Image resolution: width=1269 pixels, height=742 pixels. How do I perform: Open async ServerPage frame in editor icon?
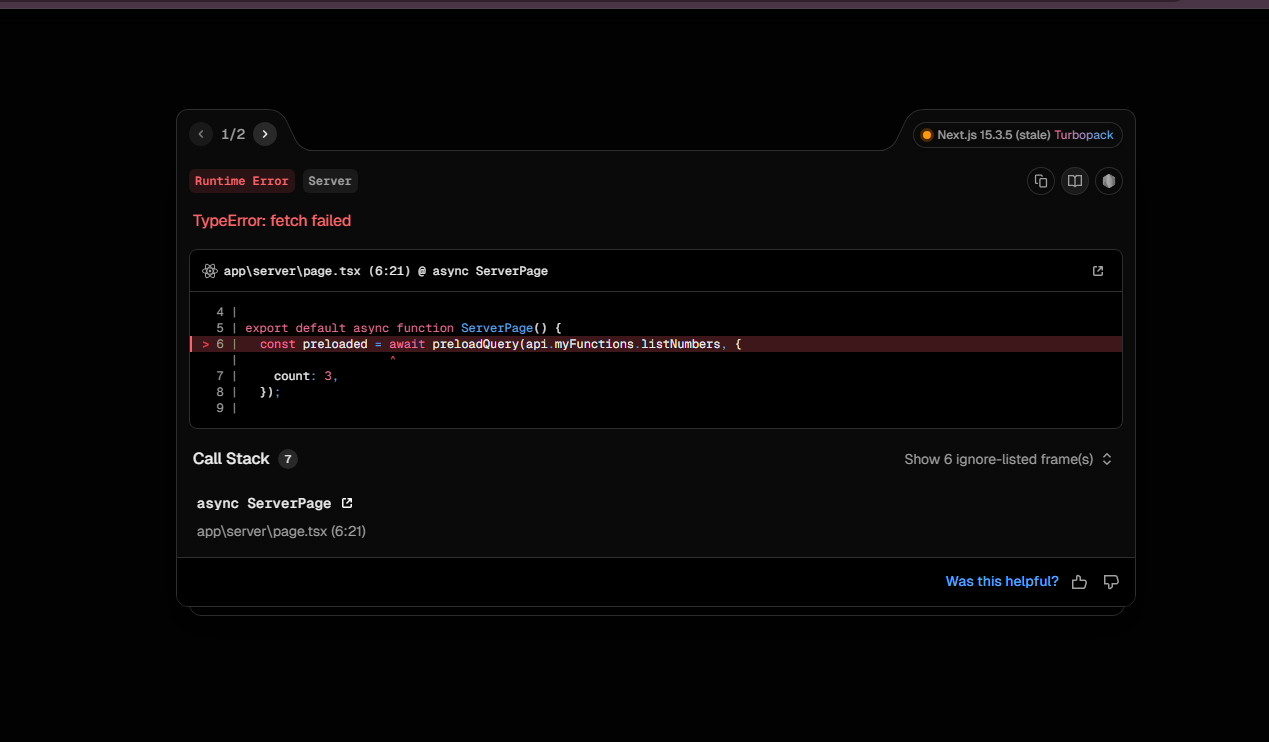coord(347,503)
